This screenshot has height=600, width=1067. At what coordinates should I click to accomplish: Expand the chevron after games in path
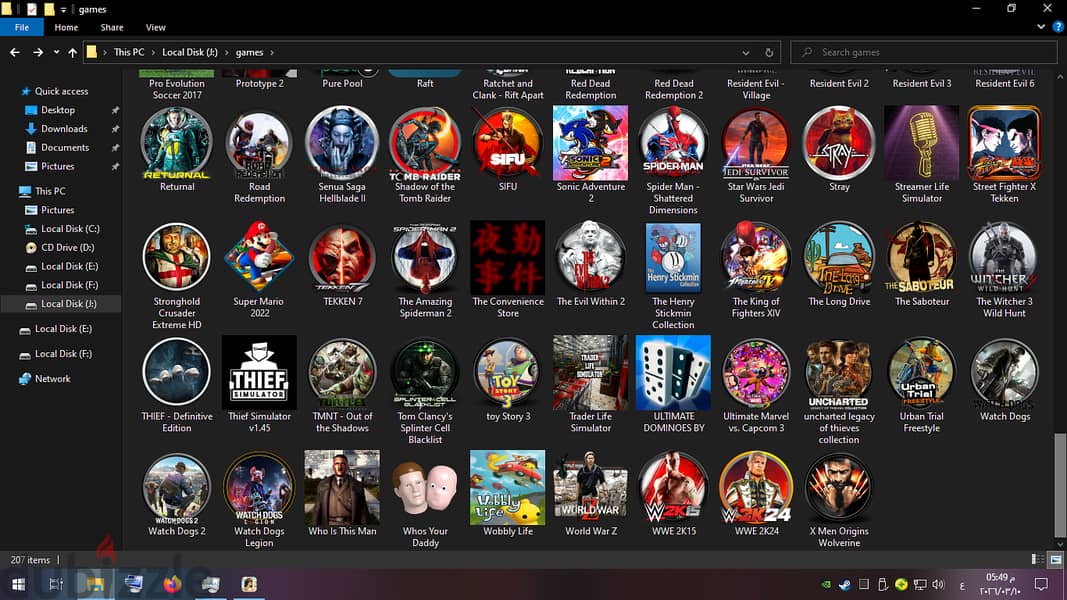pos(272,52)
